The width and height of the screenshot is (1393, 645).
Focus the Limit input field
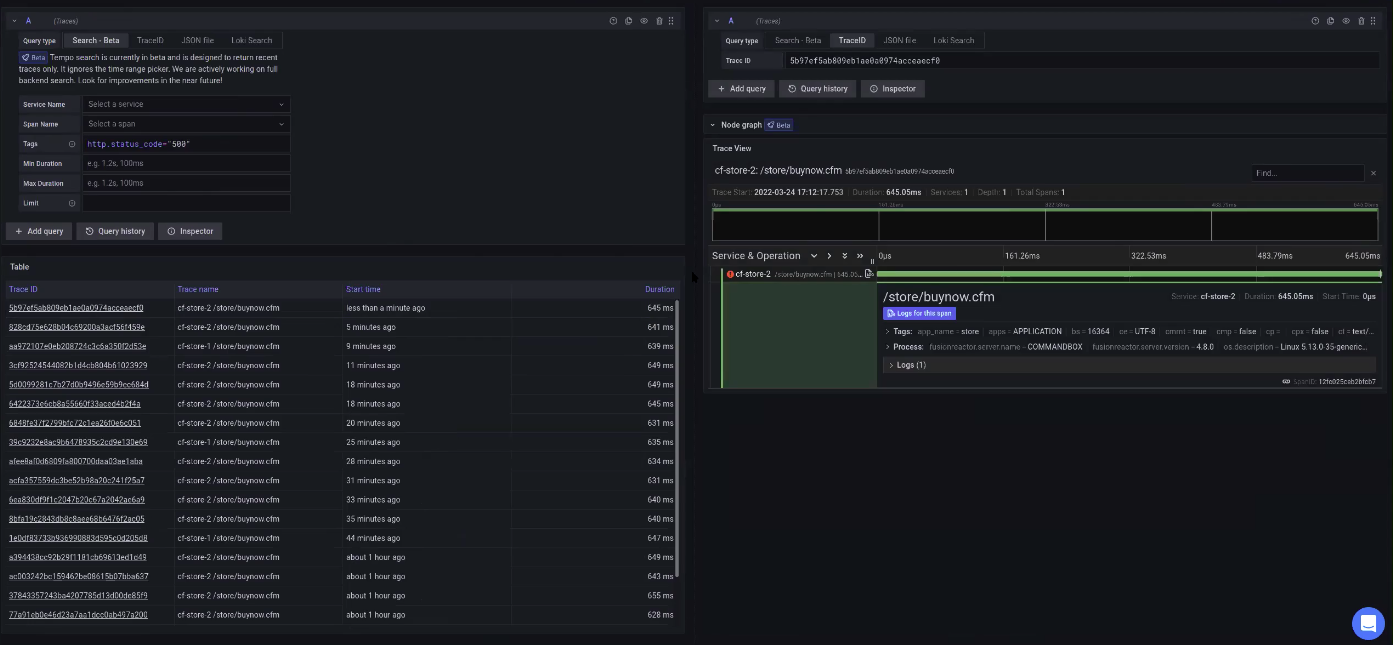(x=186, y=203)
